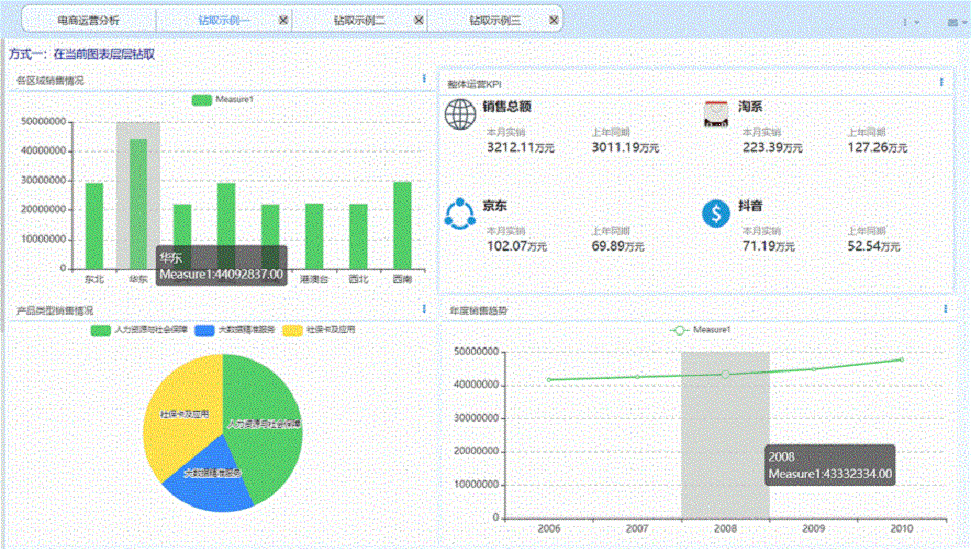Viewport: 971px width, 549px height.
Task: Switch to the 电商运营分析 tab
Action: (88, 20)
